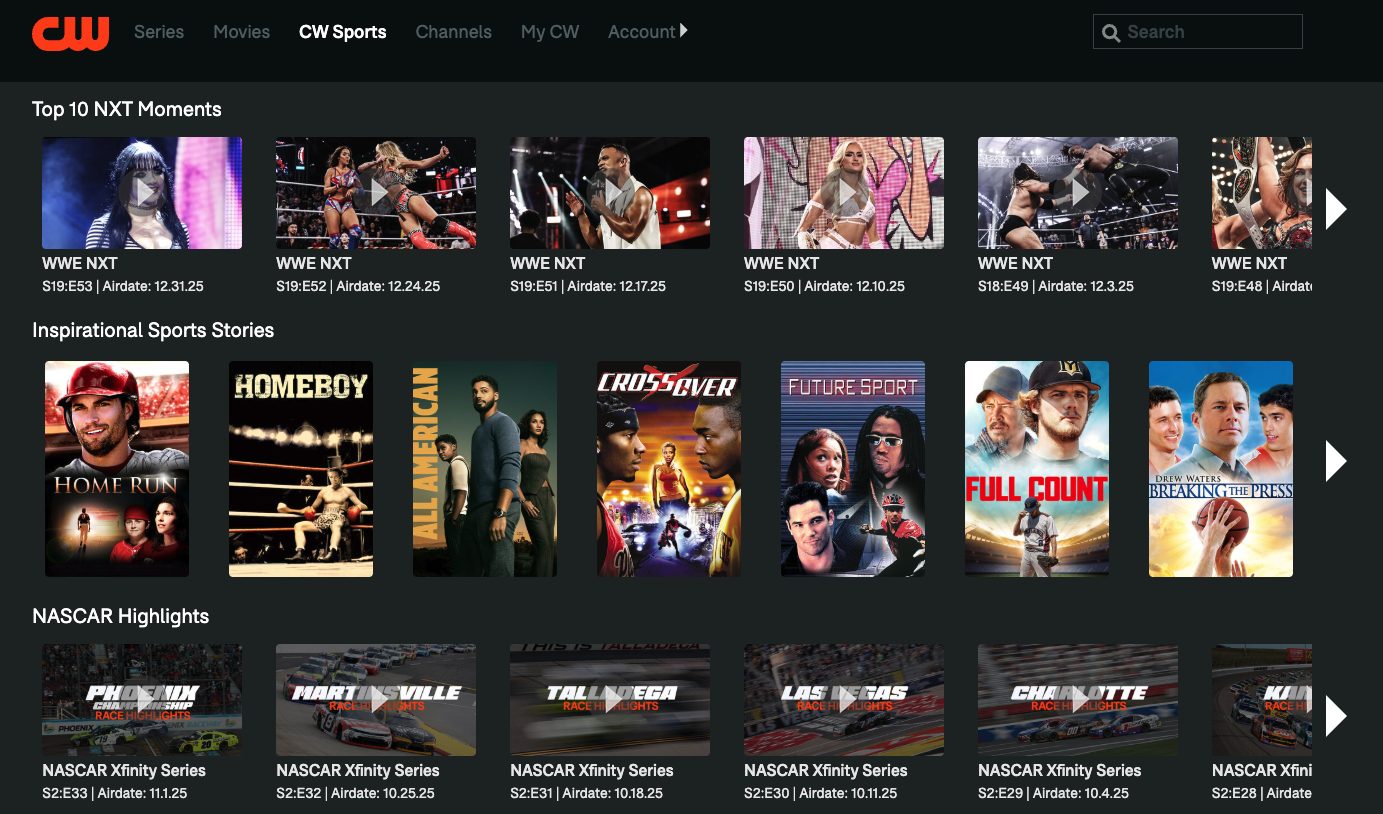Click the search magnifier icon

(x=1111, y=32)
